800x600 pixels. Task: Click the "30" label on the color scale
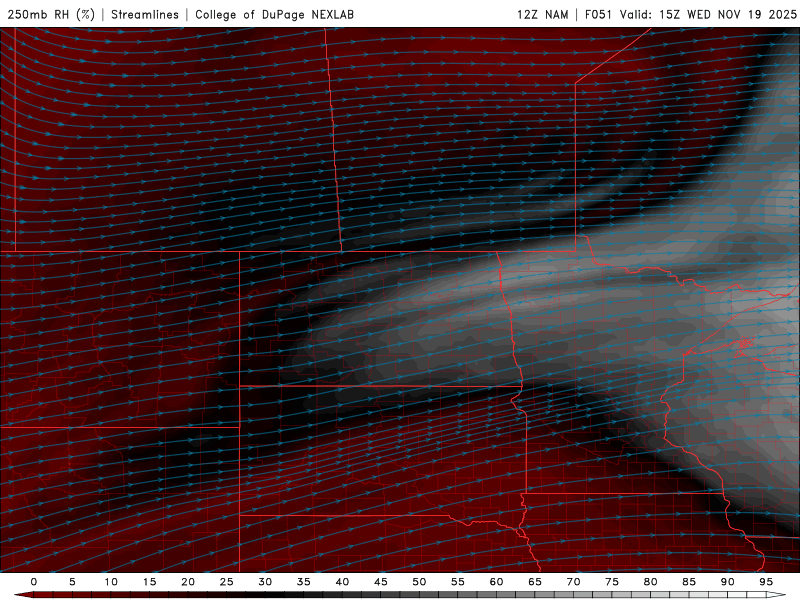tap(265, 582)
